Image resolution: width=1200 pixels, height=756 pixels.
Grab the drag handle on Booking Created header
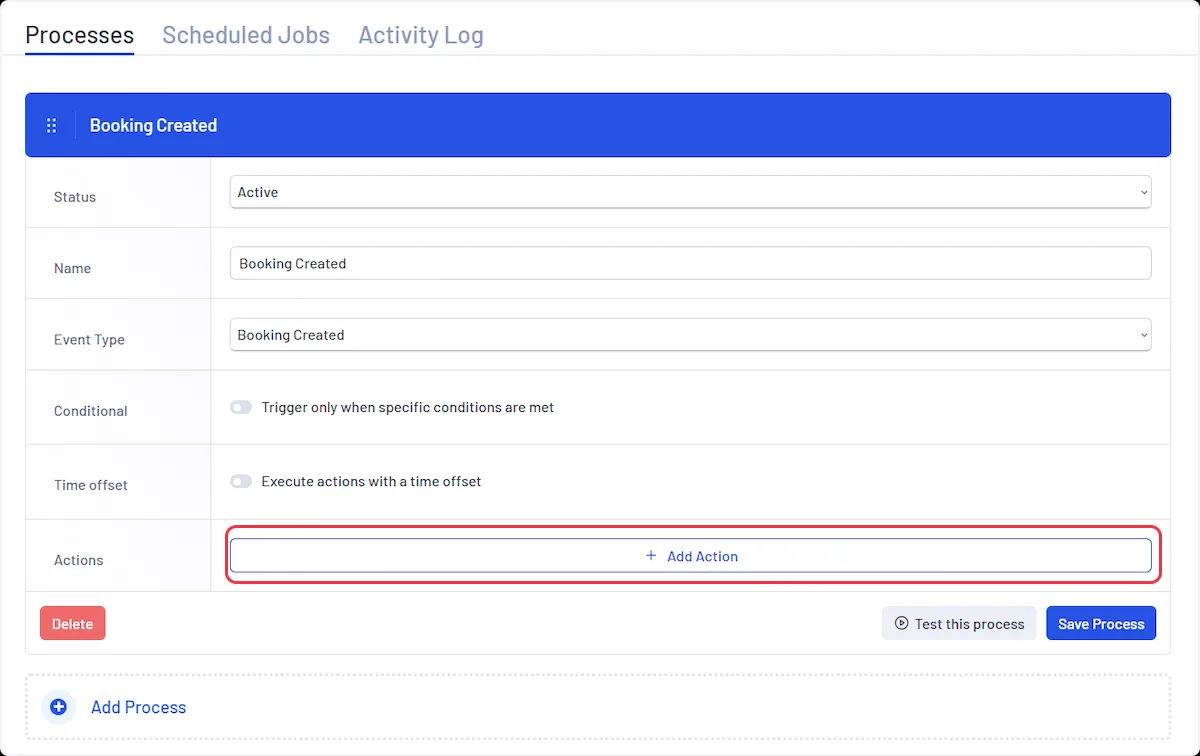click(52, 126)
